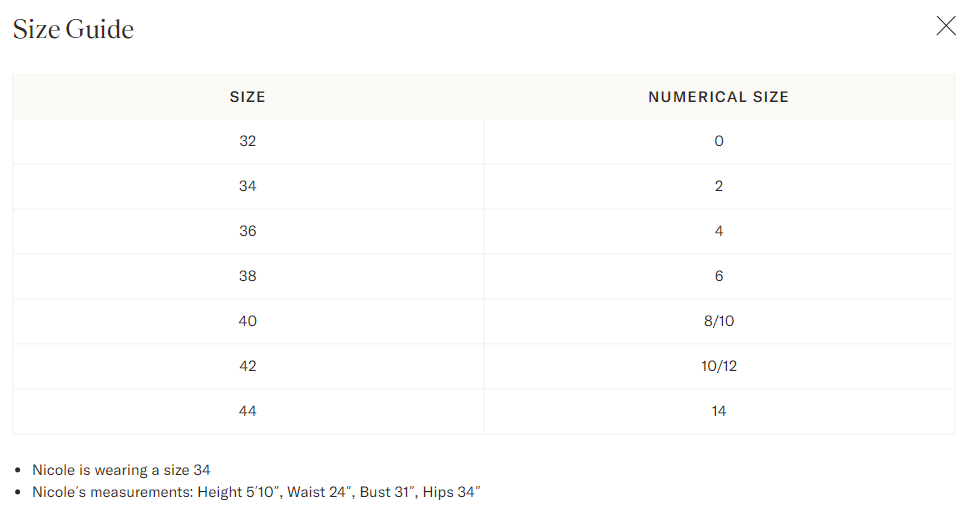Click numerical size 10/12 cell

click(719, 366)
